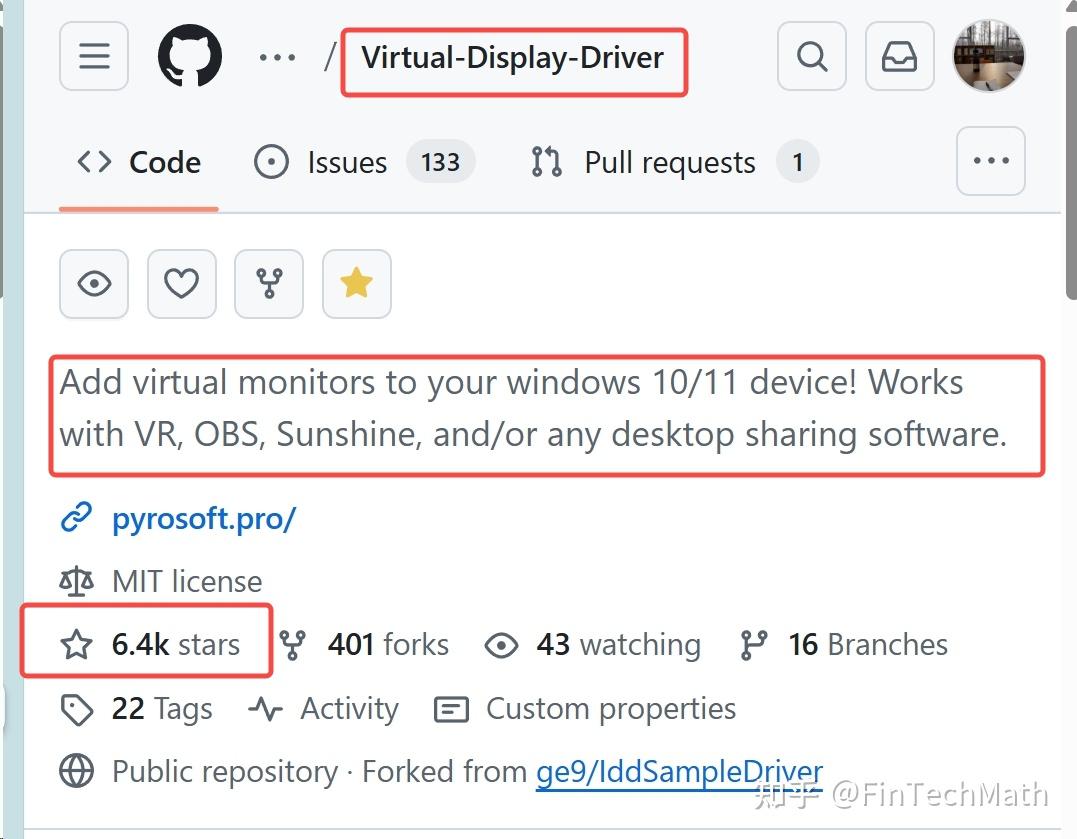
Task: Open the pyrosoft.pro link
Action: point(204,519)
